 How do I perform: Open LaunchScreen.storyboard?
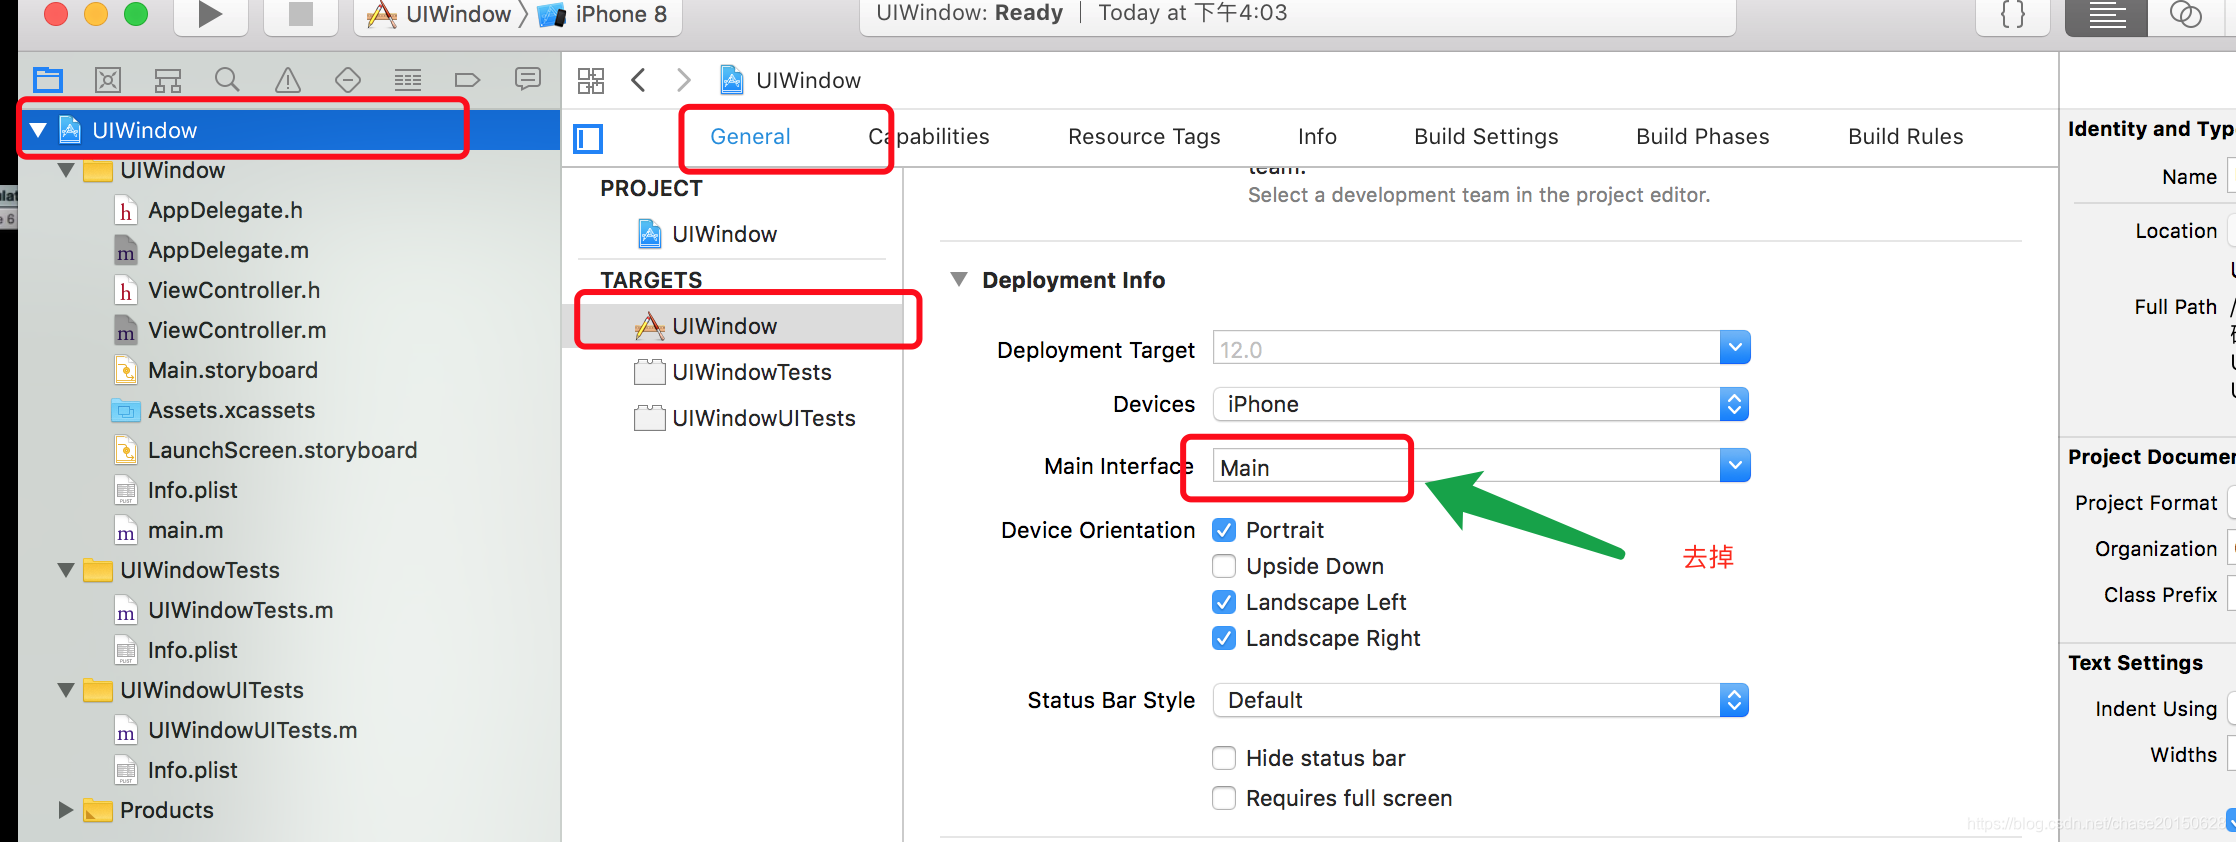point(265,450)
